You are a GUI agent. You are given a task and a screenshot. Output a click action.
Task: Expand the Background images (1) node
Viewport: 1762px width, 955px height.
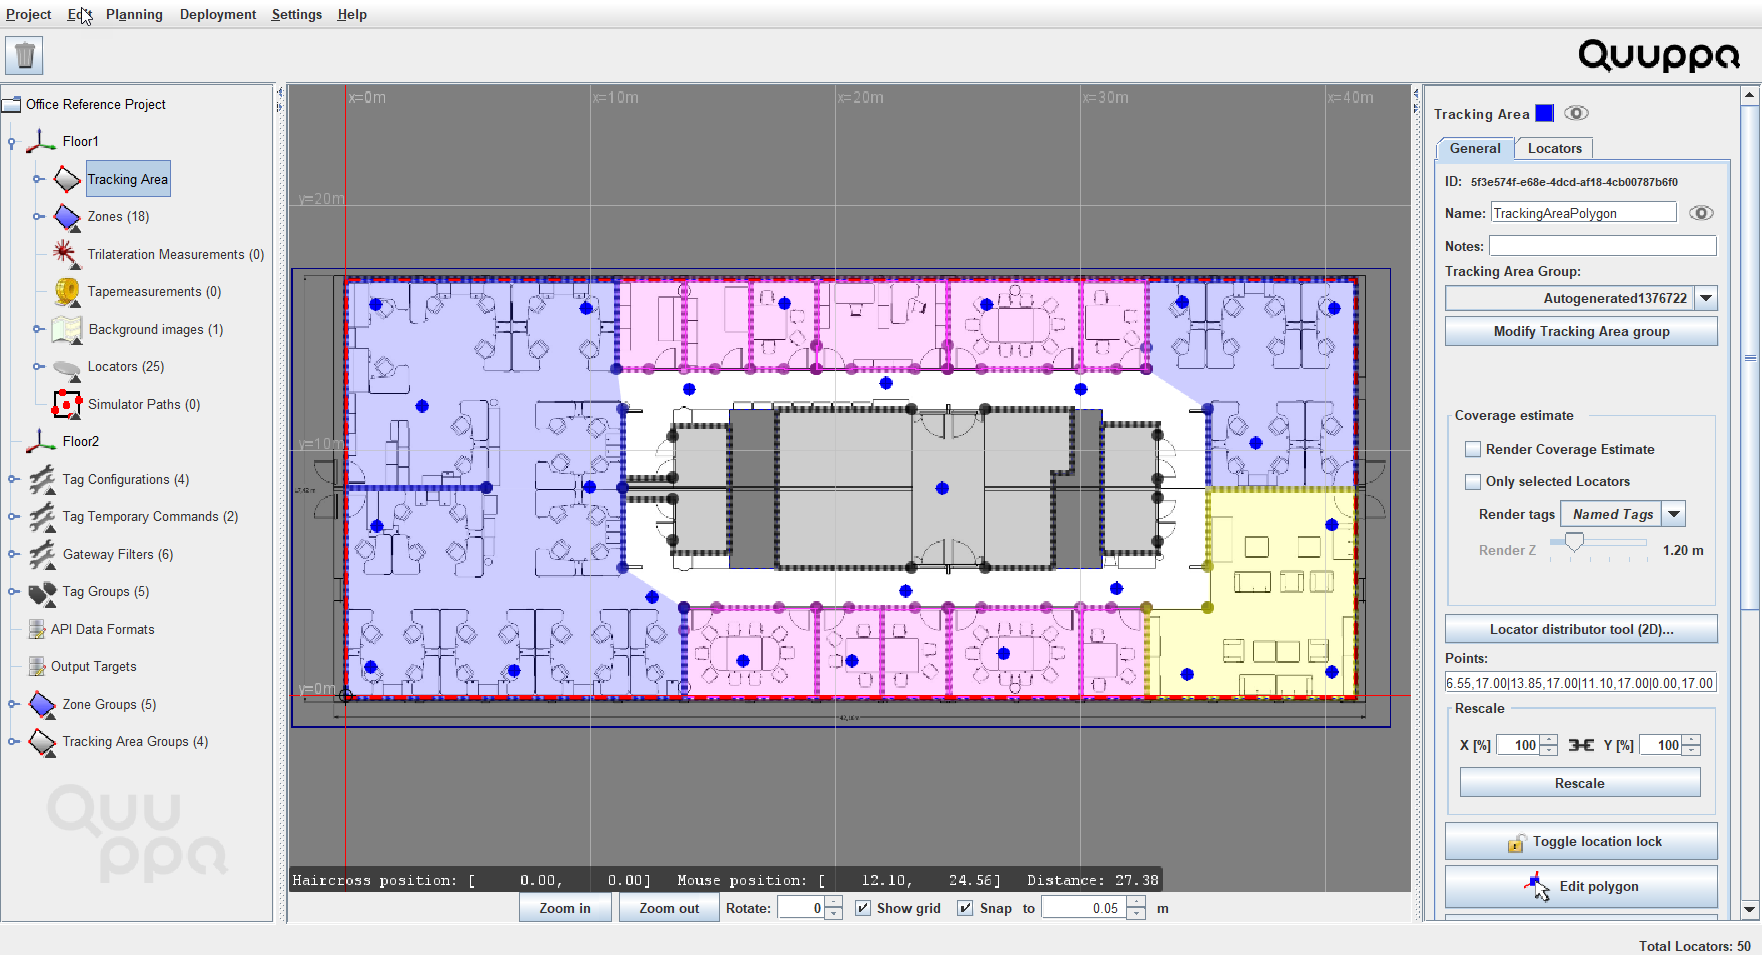tap(38, 329)
